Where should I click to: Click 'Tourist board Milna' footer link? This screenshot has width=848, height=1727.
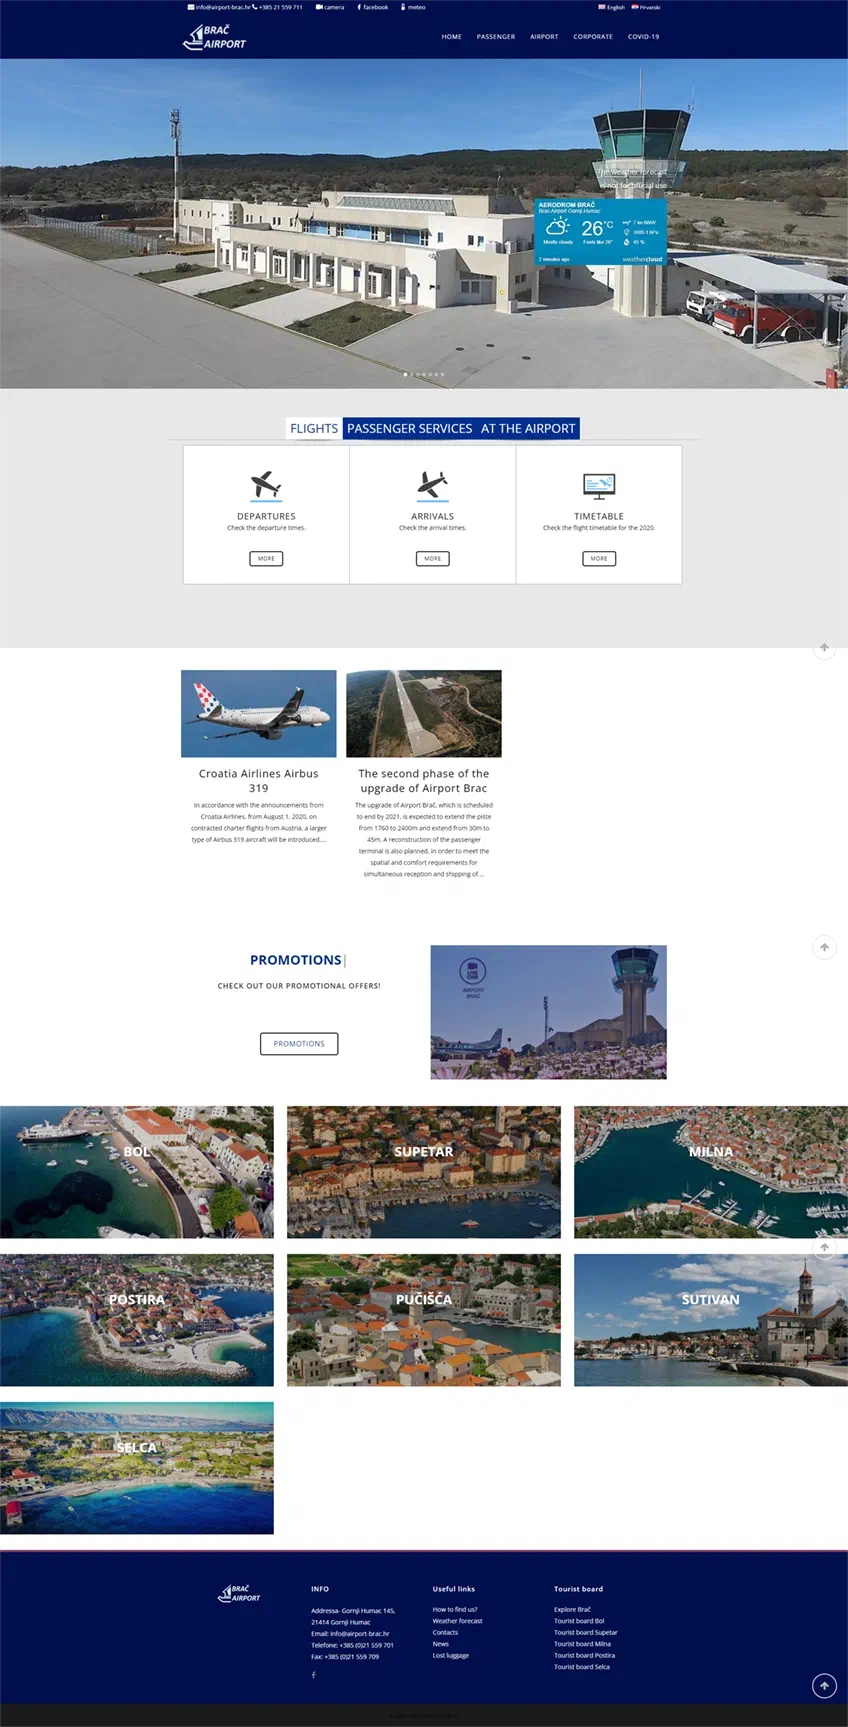[582, 1644]
